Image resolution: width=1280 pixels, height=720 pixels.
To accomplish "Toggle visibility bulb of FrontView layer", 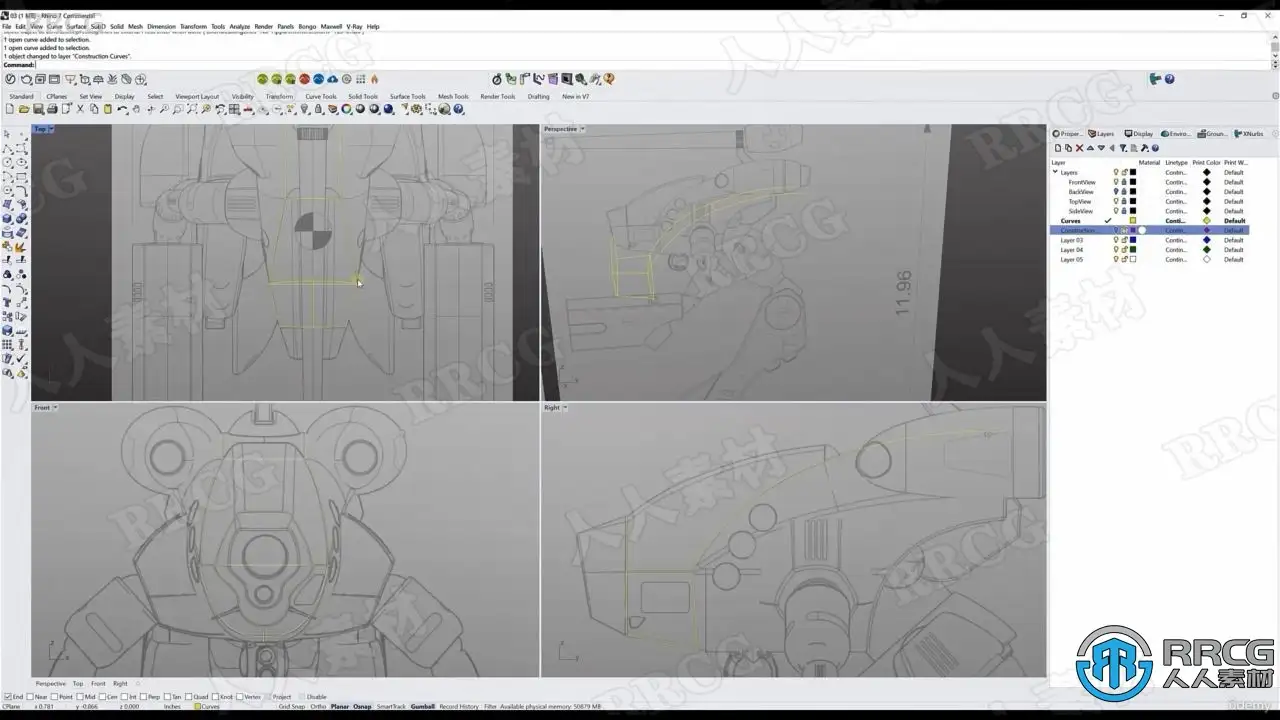I will [x=1116, y=183].
